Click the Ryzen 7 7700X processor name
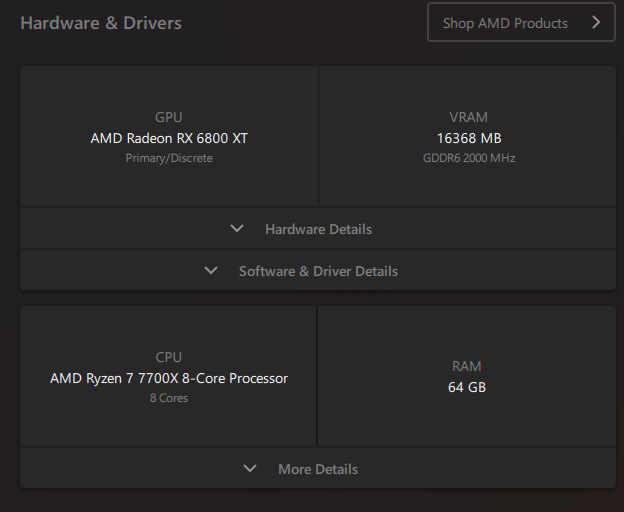624x512 pixels. point(169,378)
